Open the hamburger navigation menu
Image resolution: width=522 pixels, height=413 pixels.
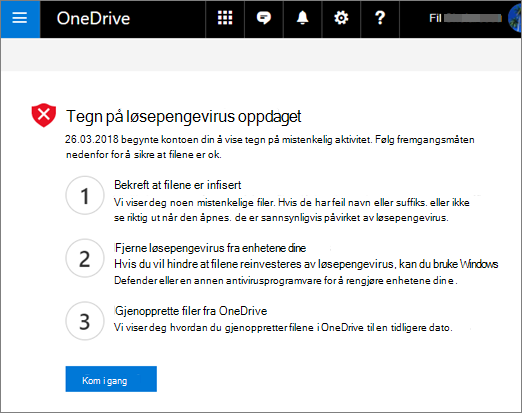click(20, 19)
